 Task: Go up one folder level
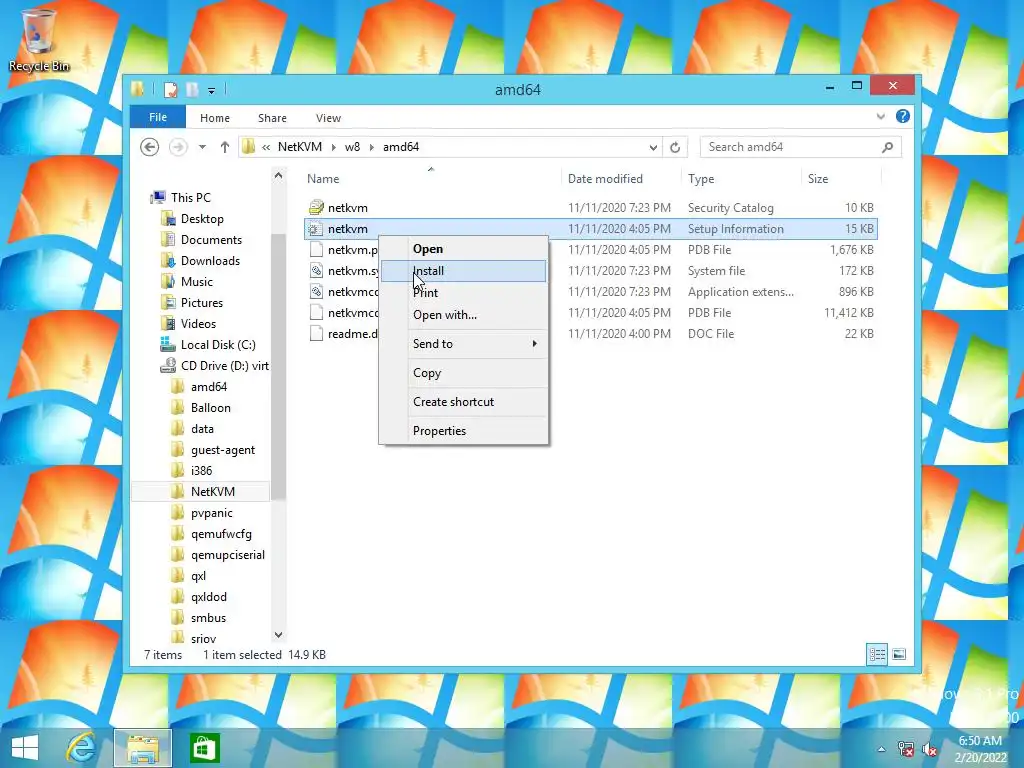pos(225,147)
